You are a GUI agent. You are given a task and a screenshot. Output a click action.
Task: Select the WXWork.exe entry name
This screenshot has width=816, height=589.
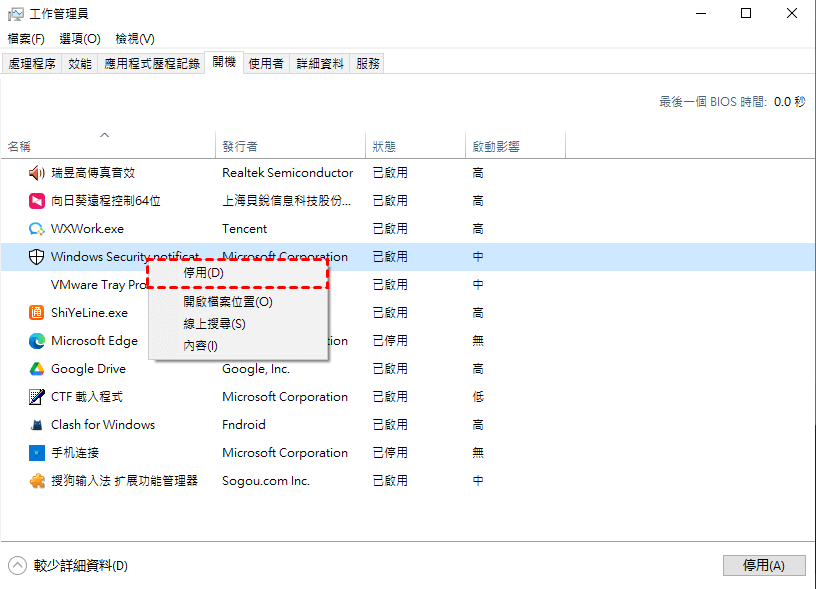[x=87, y=229]
